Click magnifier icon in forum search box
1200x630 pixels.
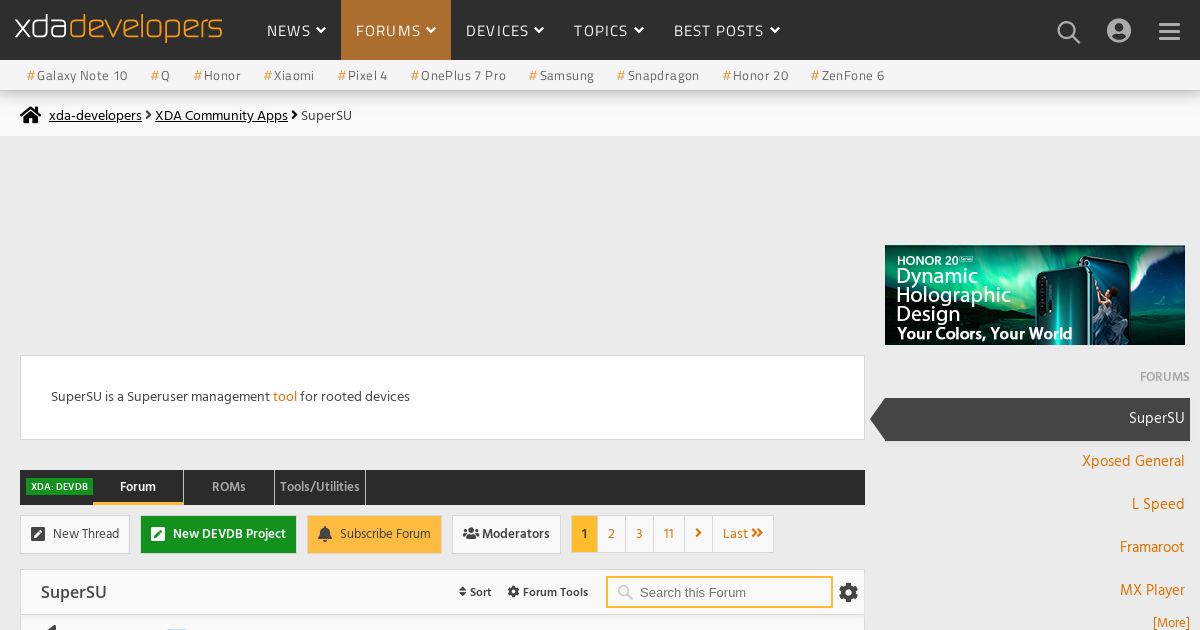[x=625, y=592]
